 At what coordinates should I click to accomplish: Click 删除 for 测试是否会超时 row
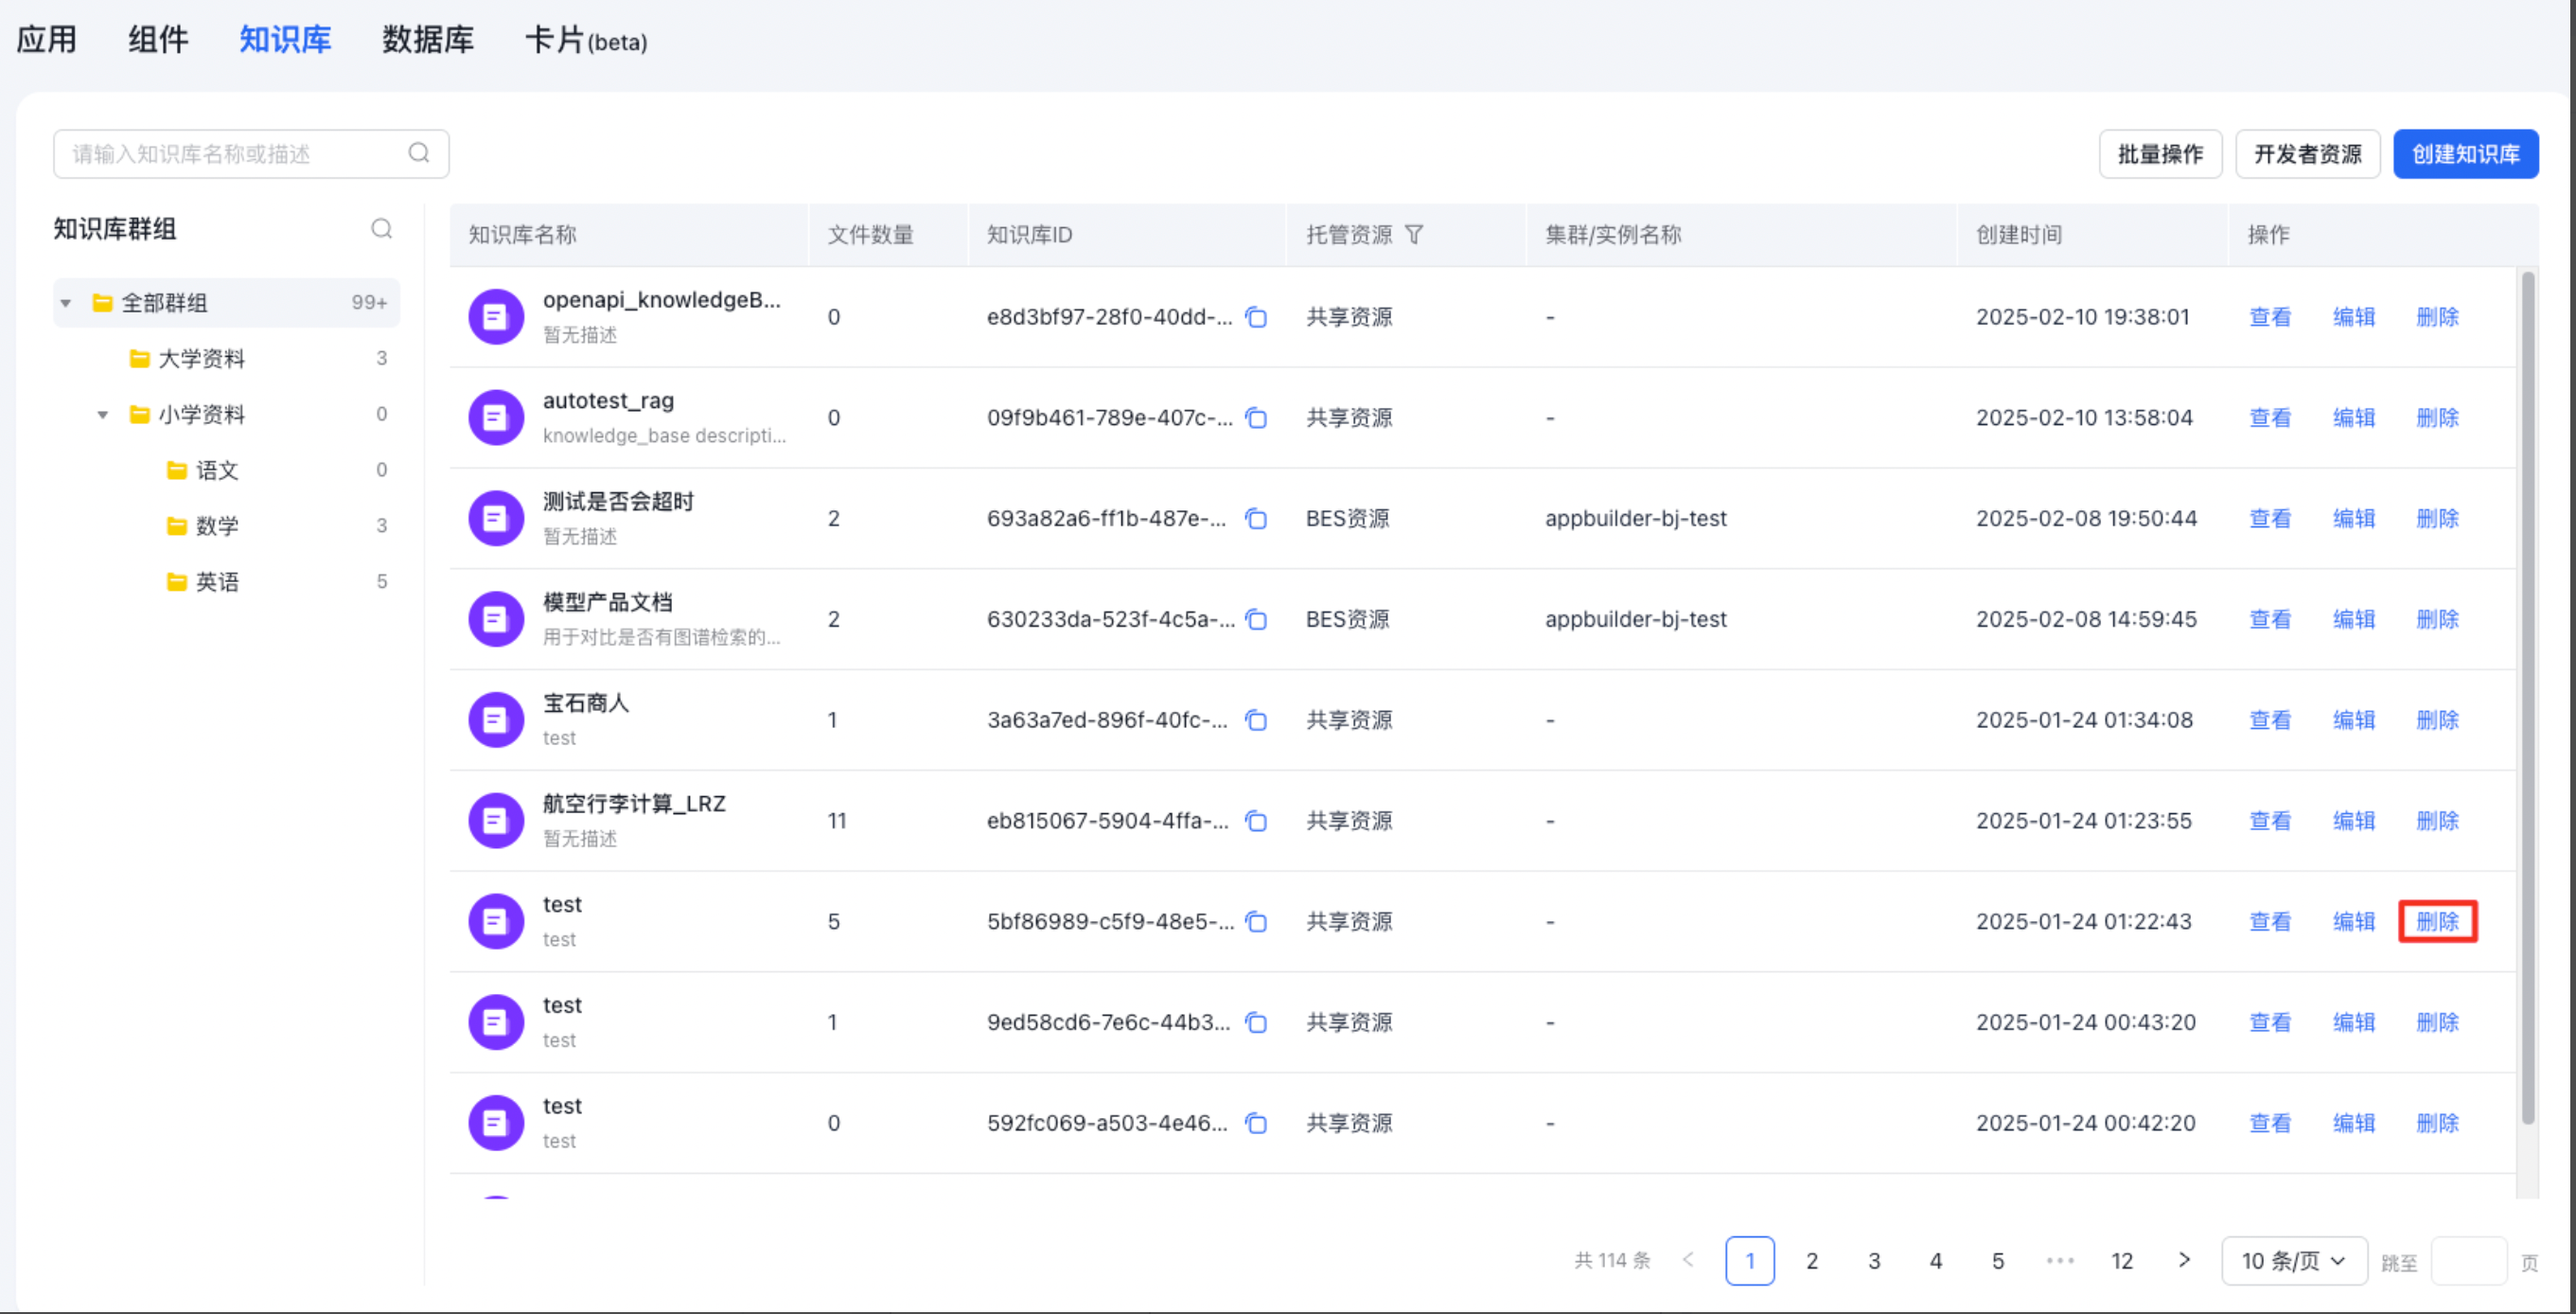coord(2437,519)
